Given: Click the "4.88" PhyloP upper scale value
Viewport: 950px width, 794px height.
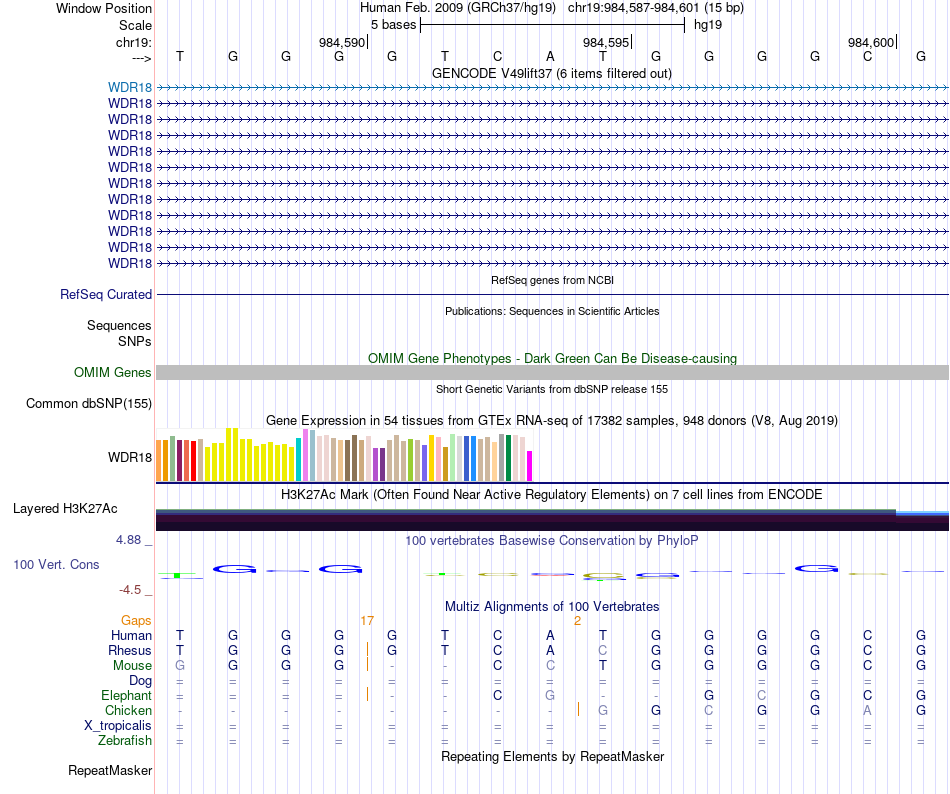Looking at the screenshot, I should [x=129, y=540].
